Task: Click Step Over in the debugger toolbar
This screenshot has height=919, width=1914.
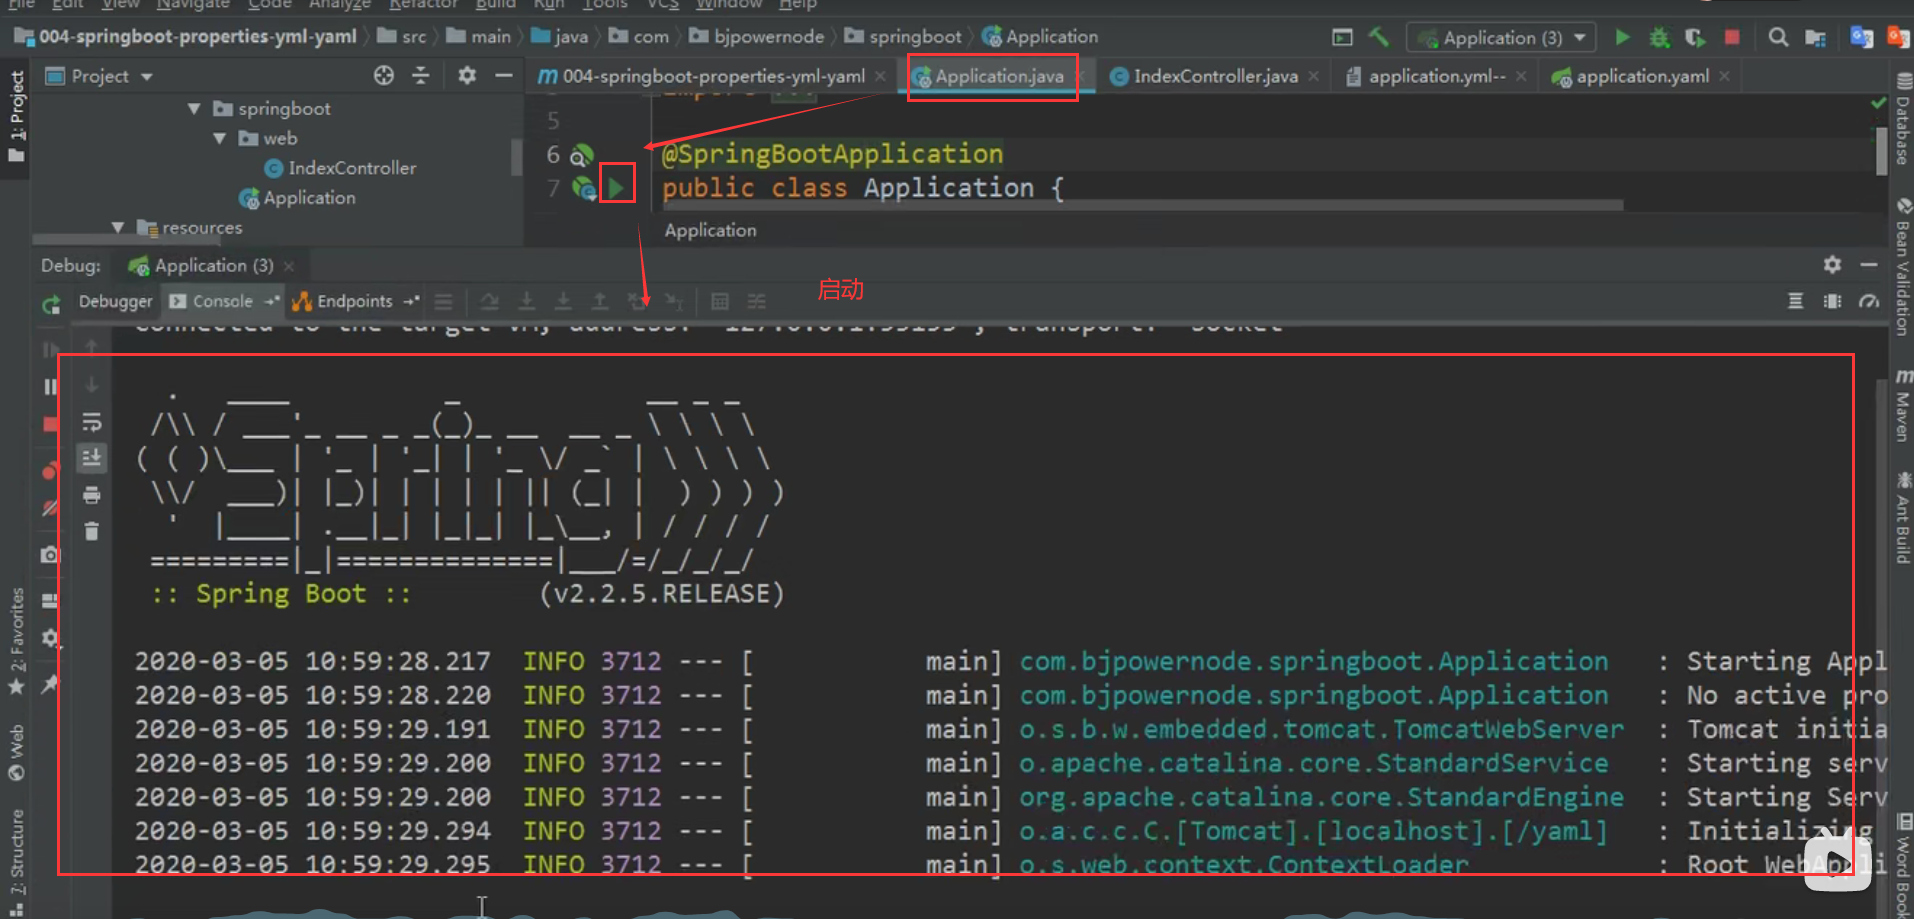Action: pyautogui.click(x=489, y=301)
